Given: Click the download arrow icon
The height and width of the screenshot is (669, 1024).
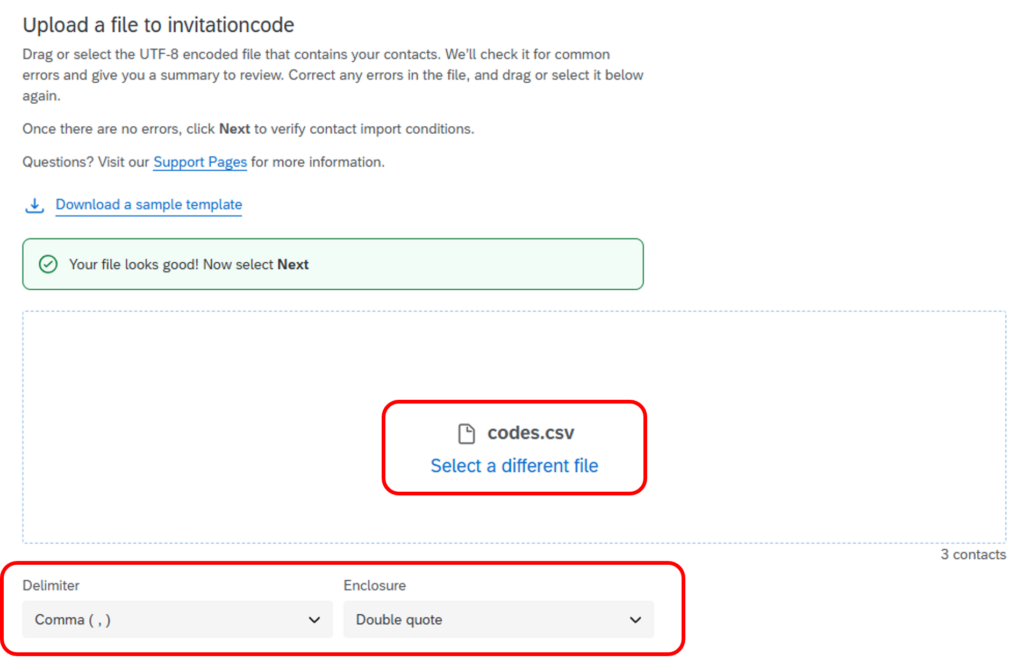Looking at the screenshot, I should (35, 205).
